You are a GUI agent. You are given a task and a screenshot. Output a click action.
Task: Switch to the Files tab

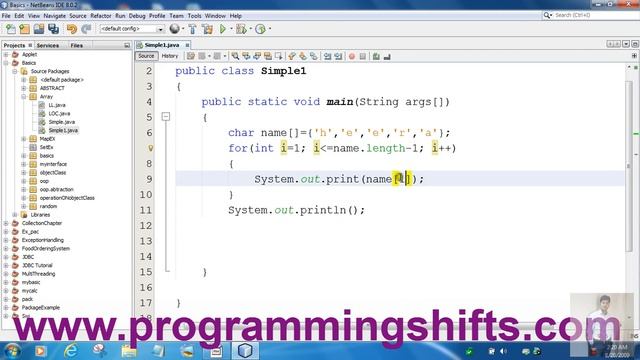77,45
